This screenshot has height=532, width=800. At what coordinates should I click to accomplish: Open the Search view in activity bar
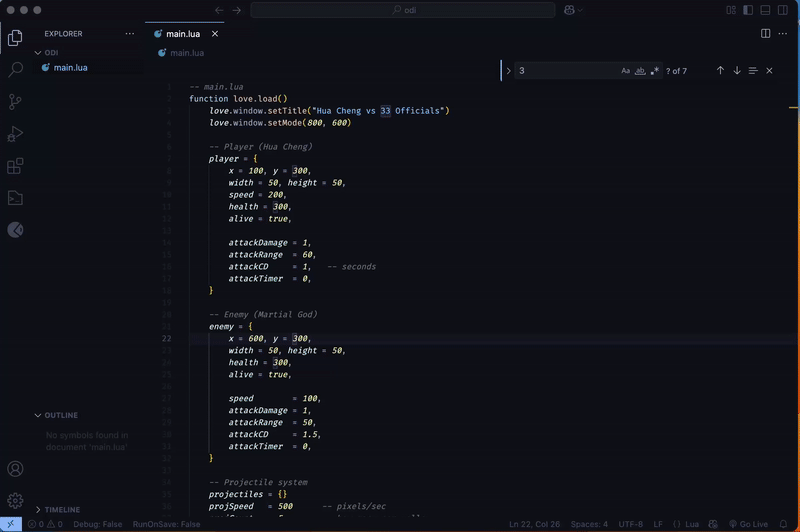click(x=15, y=70)
